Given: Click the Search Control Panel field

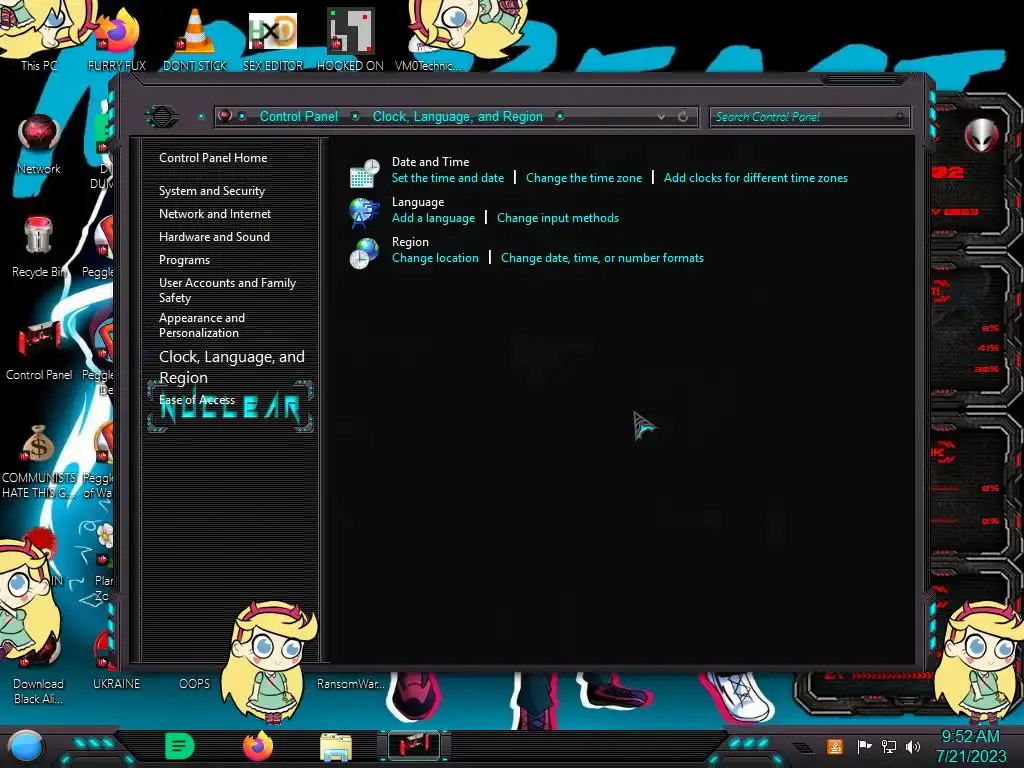Looking at the screenshot, I should point(808,117).
